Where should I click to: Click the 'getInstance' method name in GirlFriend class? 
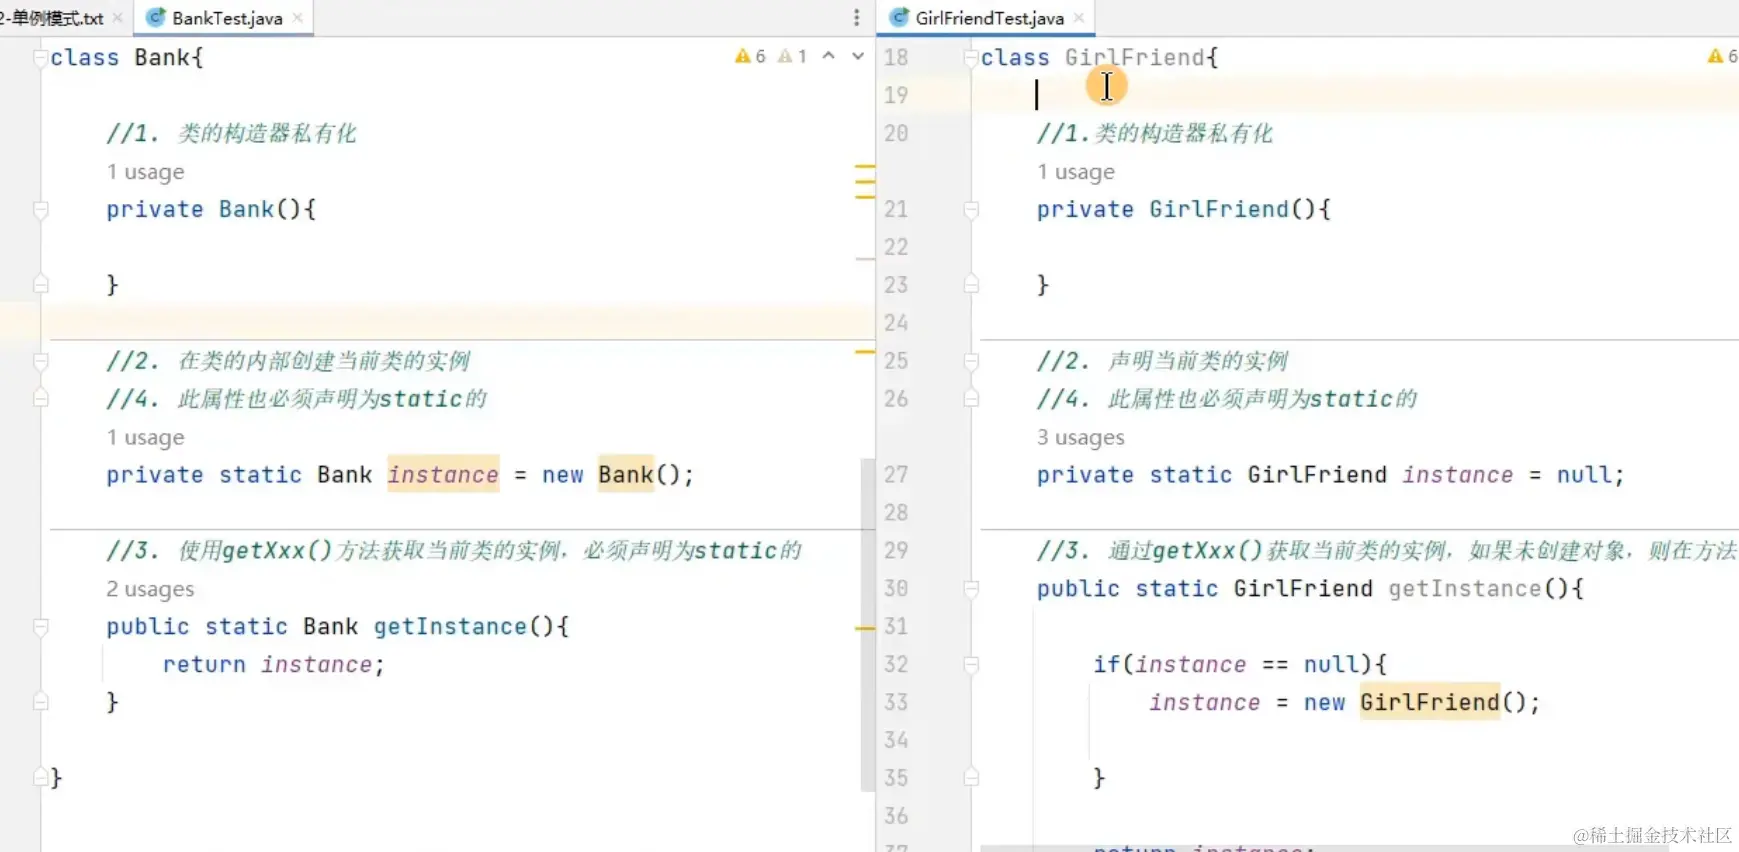1465,589
